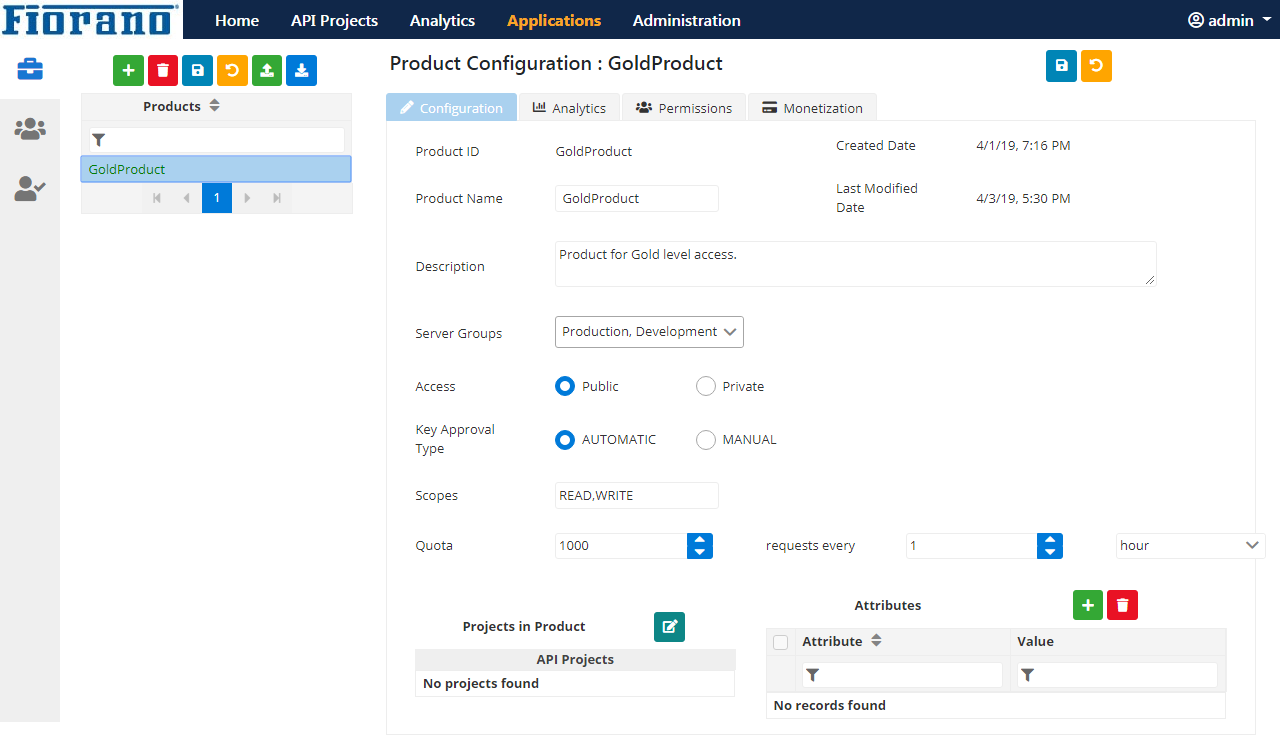Open the Permissions tab

684,108
